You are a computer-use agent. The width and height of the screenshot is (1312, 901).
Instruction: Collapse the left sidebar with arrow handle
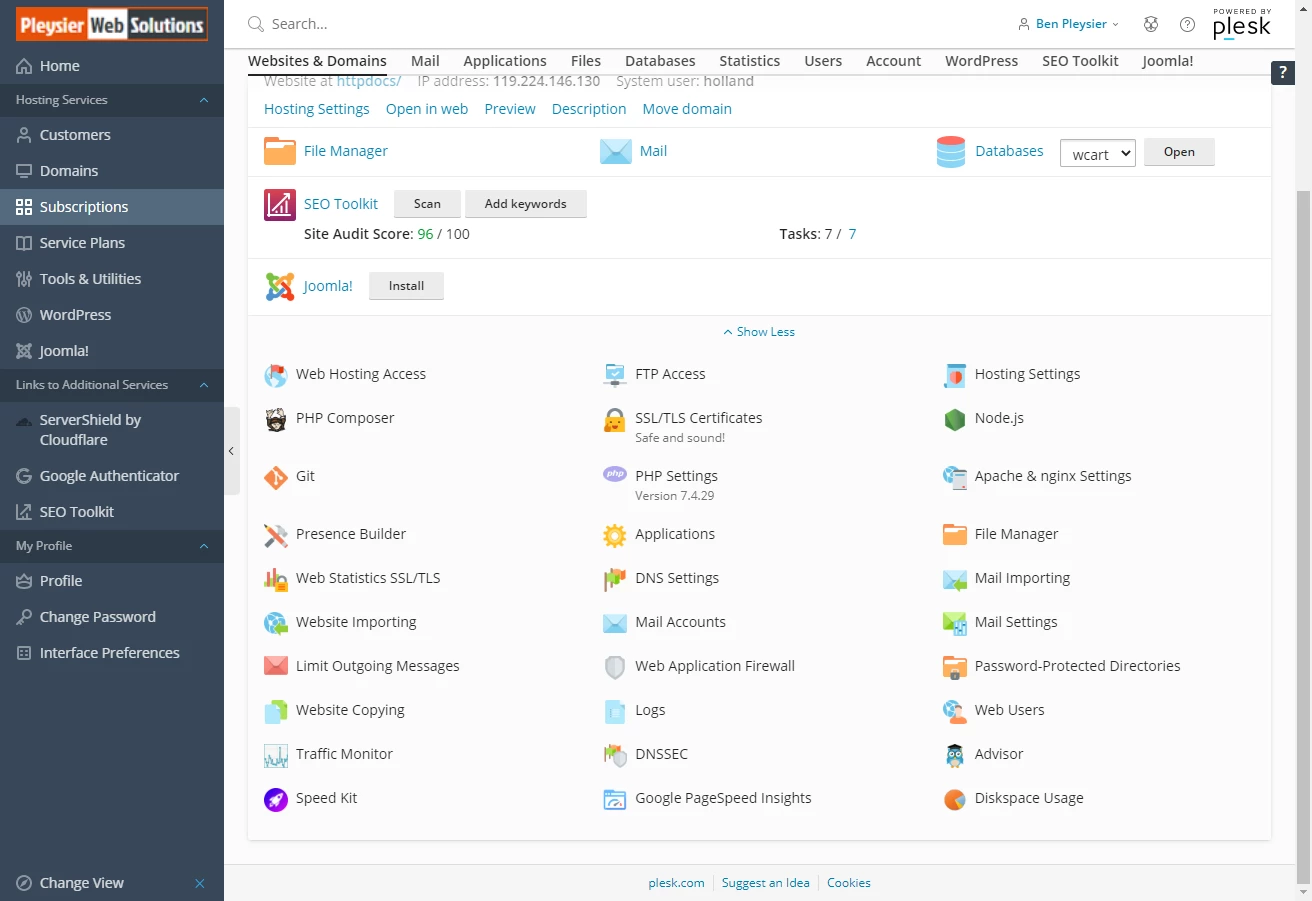(x=231, y=451)
